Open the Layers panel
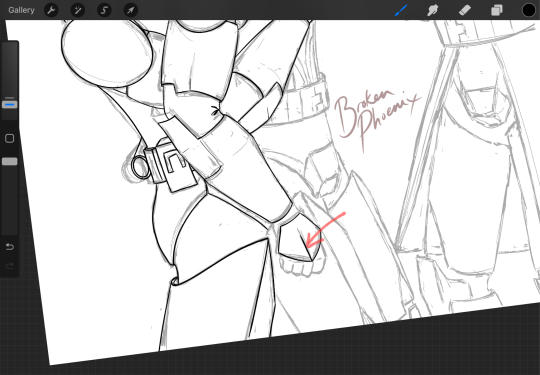The width and height of the screenshot is (540, 375). [497, 10]
